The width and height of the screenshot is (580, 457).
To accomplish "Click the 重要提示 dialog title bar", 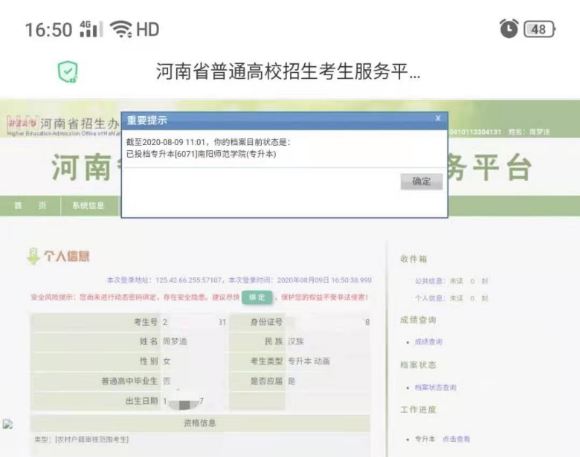I will coord(284,120).
